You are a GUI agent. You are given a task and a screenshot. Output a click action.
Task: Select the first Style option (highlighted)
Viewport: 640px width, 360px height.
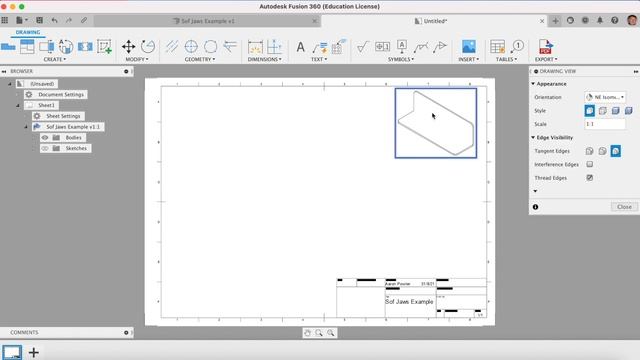(589, 110)
